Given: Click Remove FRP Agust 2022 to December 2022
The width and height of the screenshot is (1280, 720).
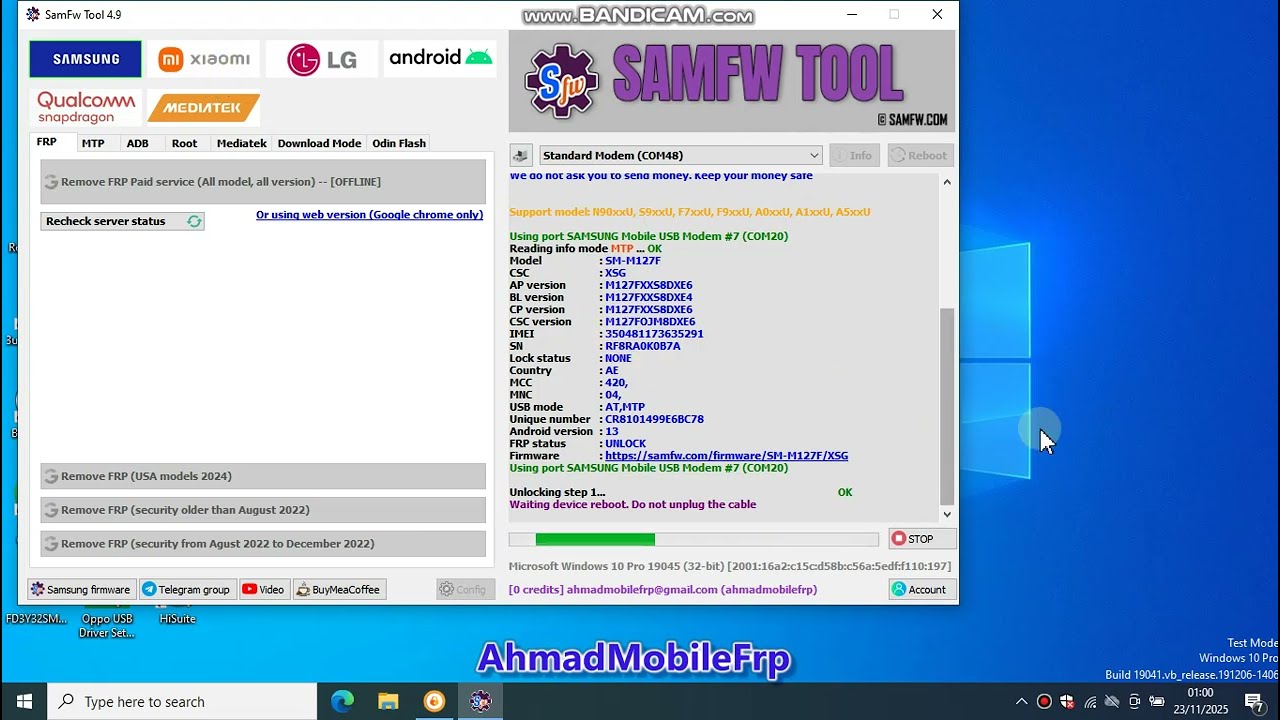Looking at the screenshot, I should (263, 544).
